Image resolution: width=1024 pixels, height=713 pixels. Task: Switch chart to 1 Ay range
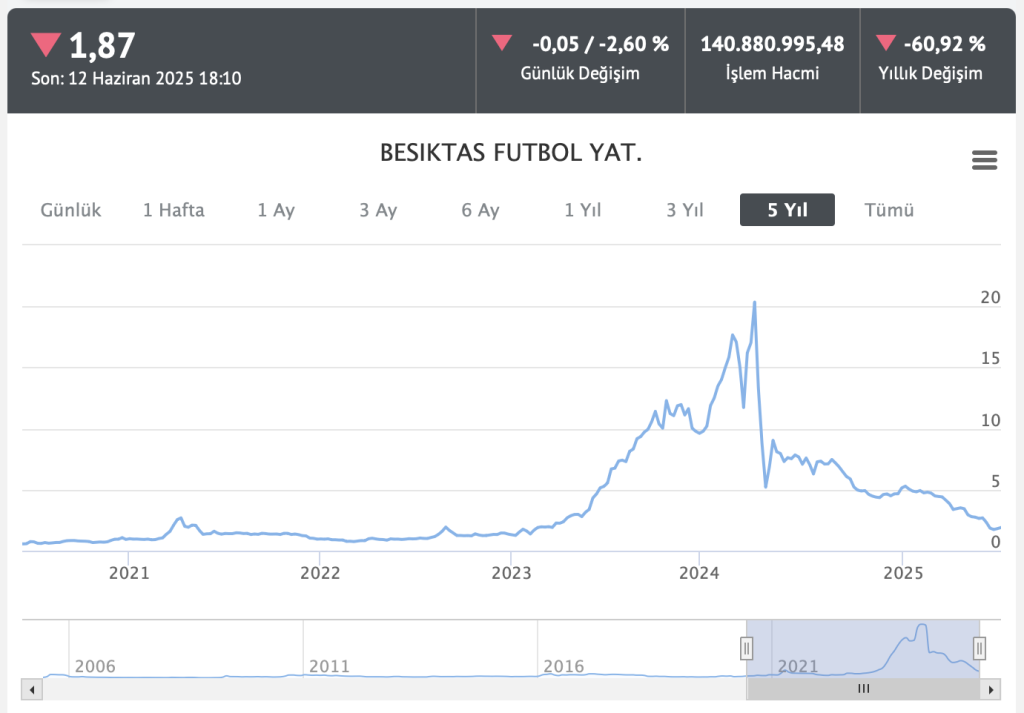point(276,210)
